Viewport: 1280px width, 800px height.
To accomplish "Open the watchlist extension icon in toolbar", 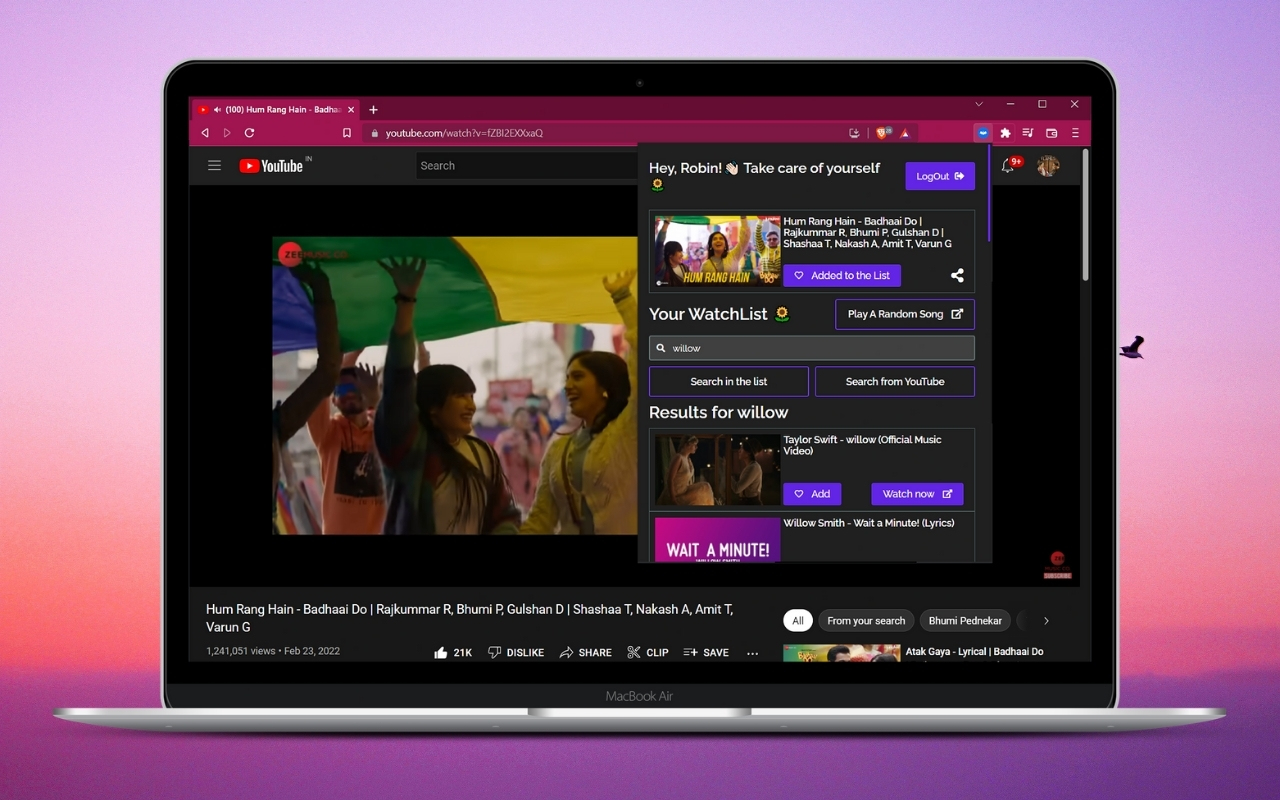I will tap(983, 133).
